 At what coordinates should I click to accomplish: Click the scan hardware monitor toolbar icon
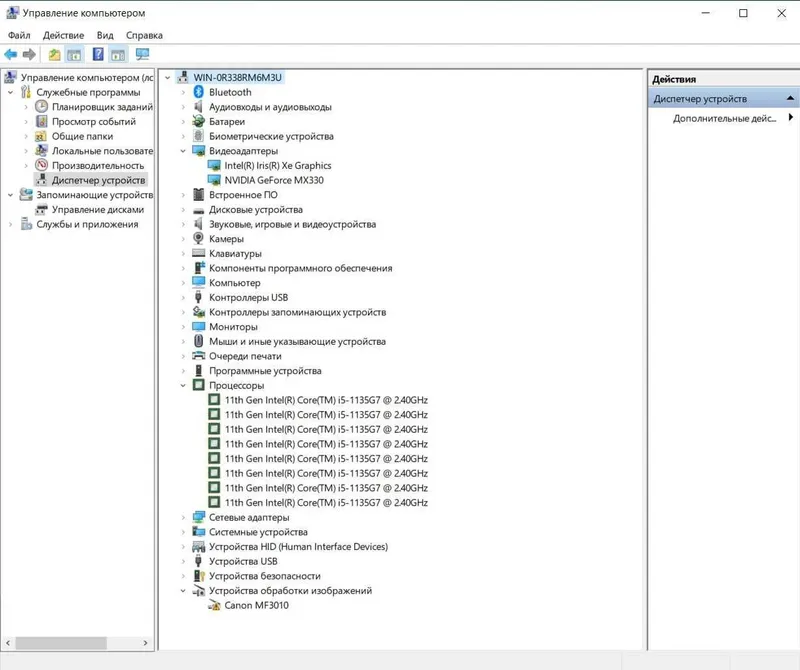click(142, 54)
